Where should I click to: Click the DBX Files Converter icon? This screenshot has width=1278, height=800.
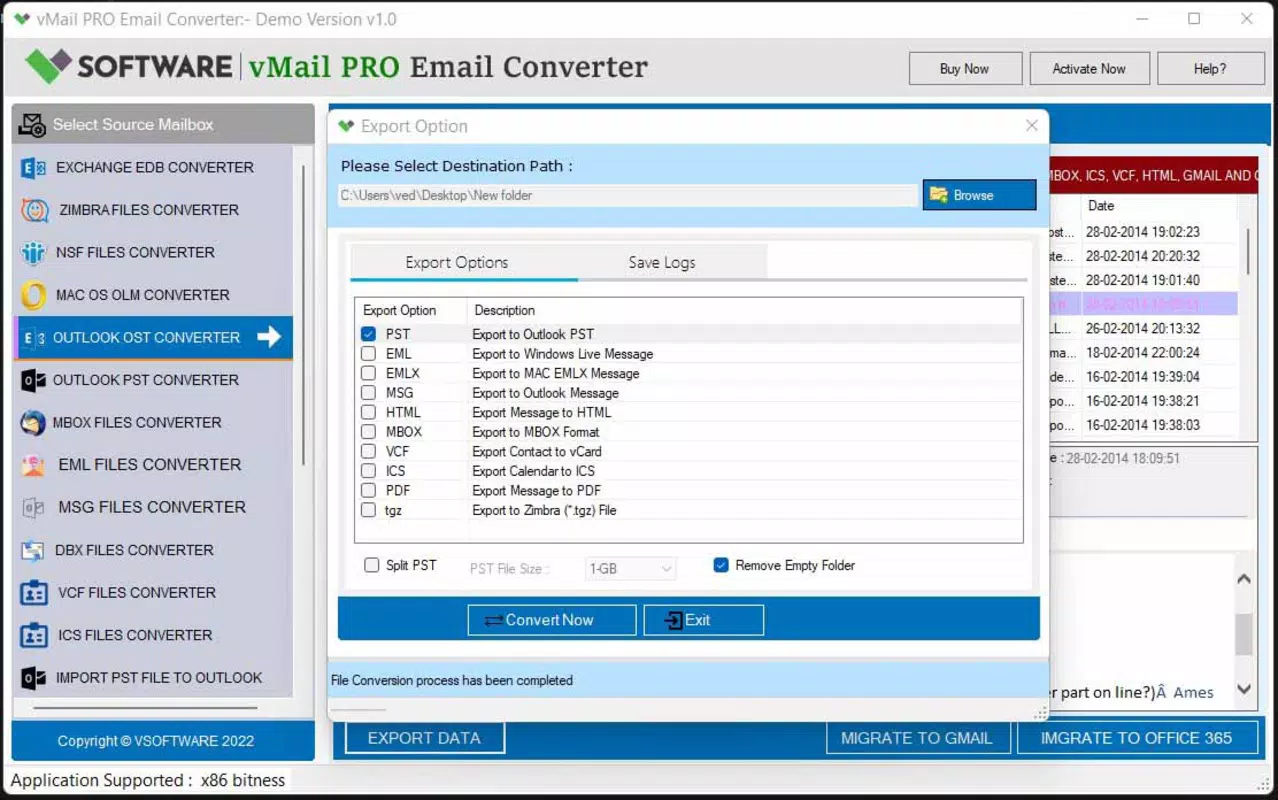point(34,550)
